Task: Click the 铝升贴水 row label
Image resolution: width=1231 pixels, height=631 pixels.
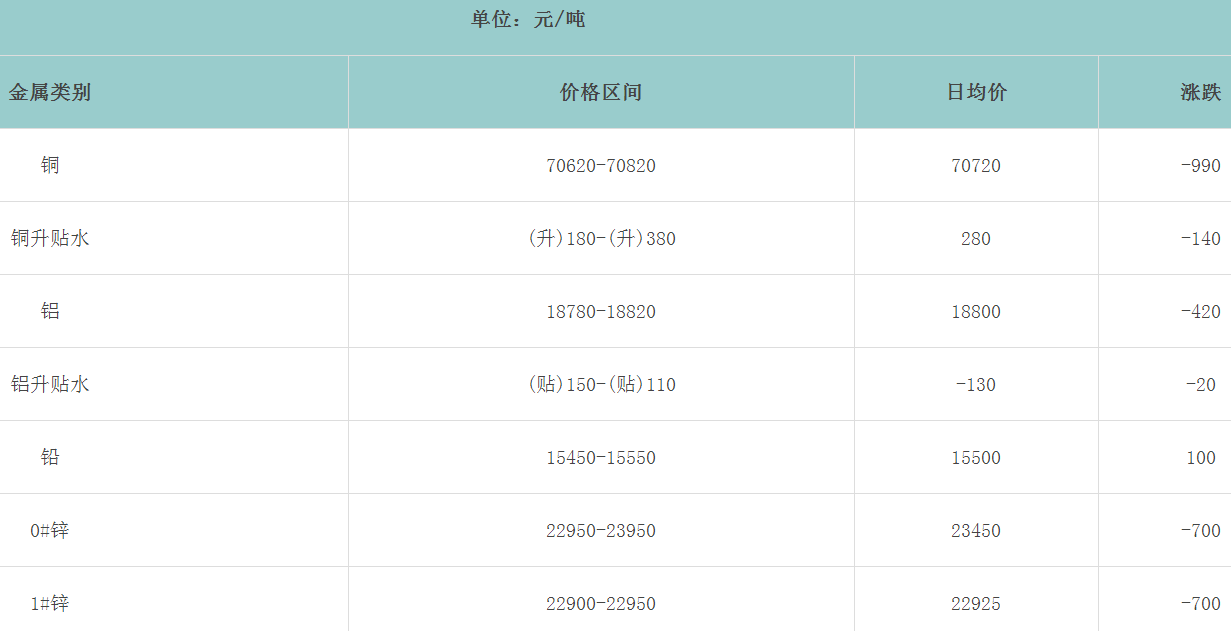Action: click(x=50, y=384)
